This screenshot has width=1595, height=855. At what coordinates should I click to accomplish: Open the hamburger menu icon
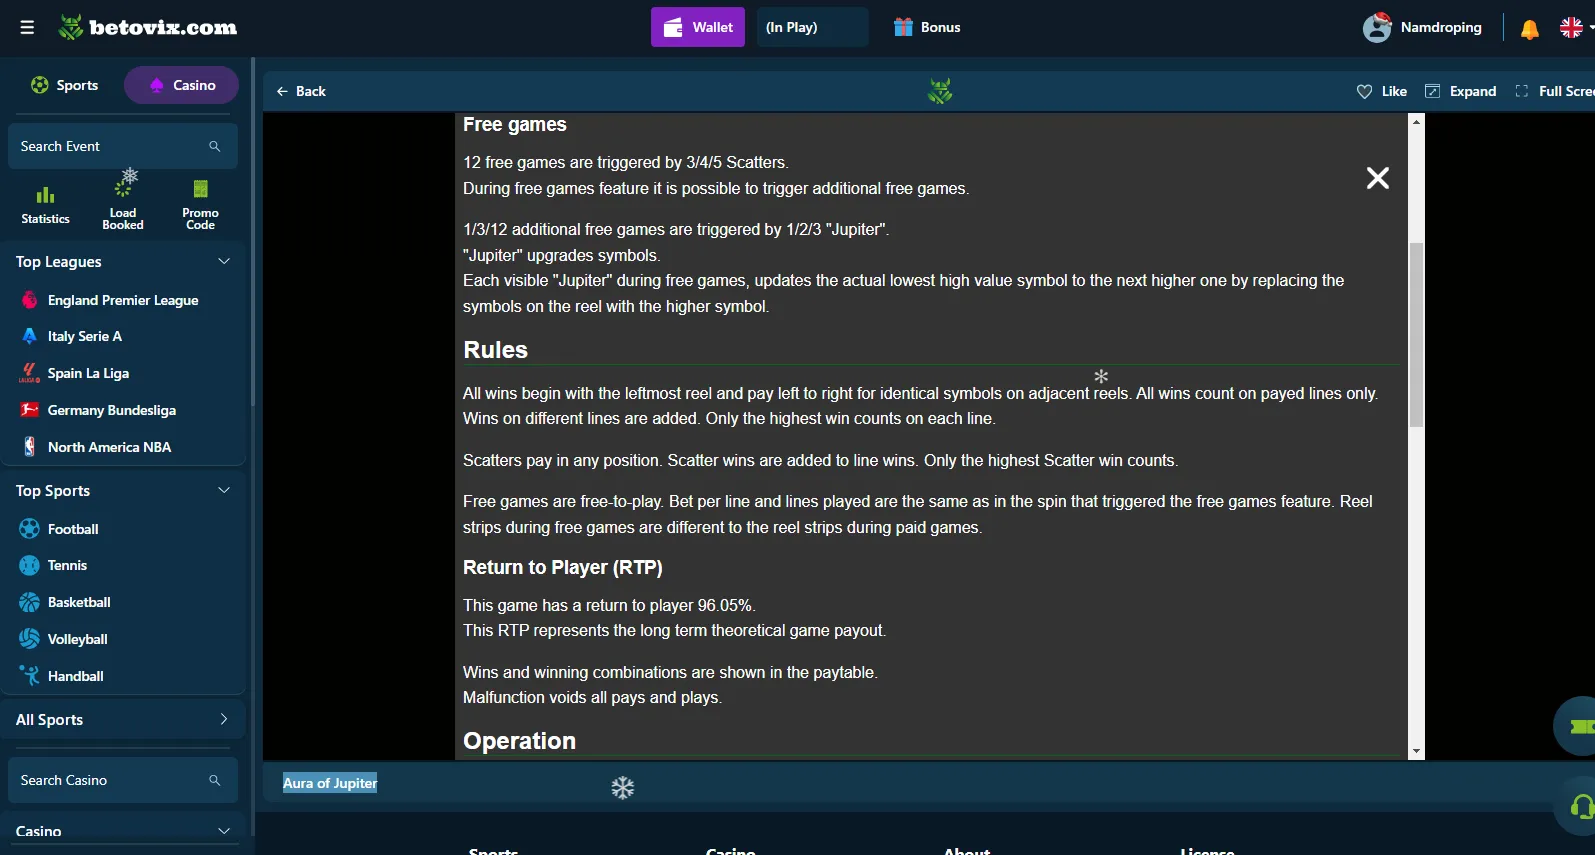coord(27,28)
